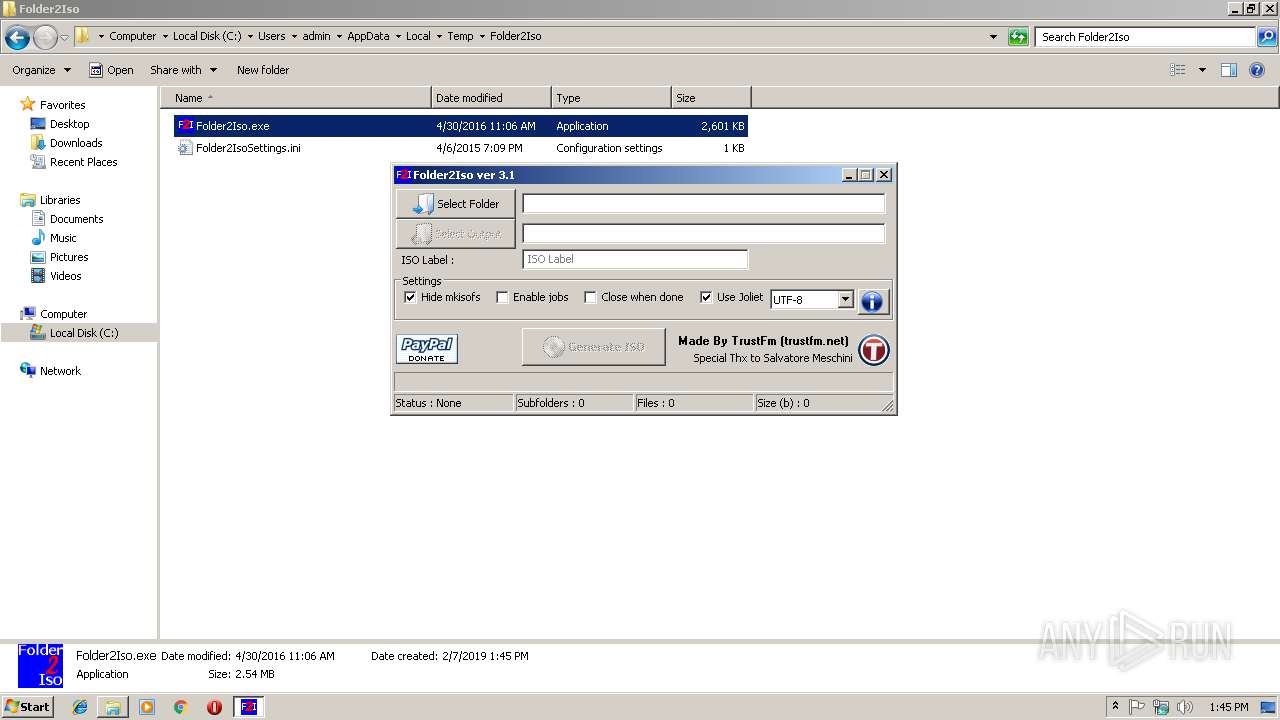Viewport: 1280px width, 720px height.
Task: Click the Explorer forward arrow
Action: coord(45,38)
